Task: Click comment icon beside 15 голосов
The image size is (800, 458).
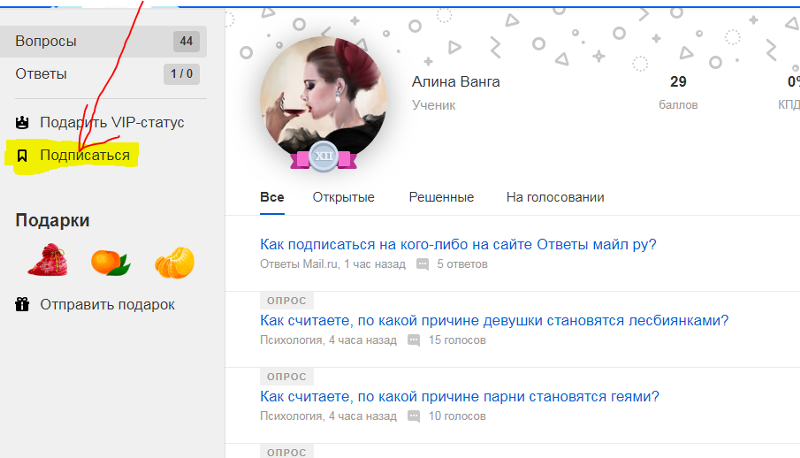Action: click(x=414, y=340)
